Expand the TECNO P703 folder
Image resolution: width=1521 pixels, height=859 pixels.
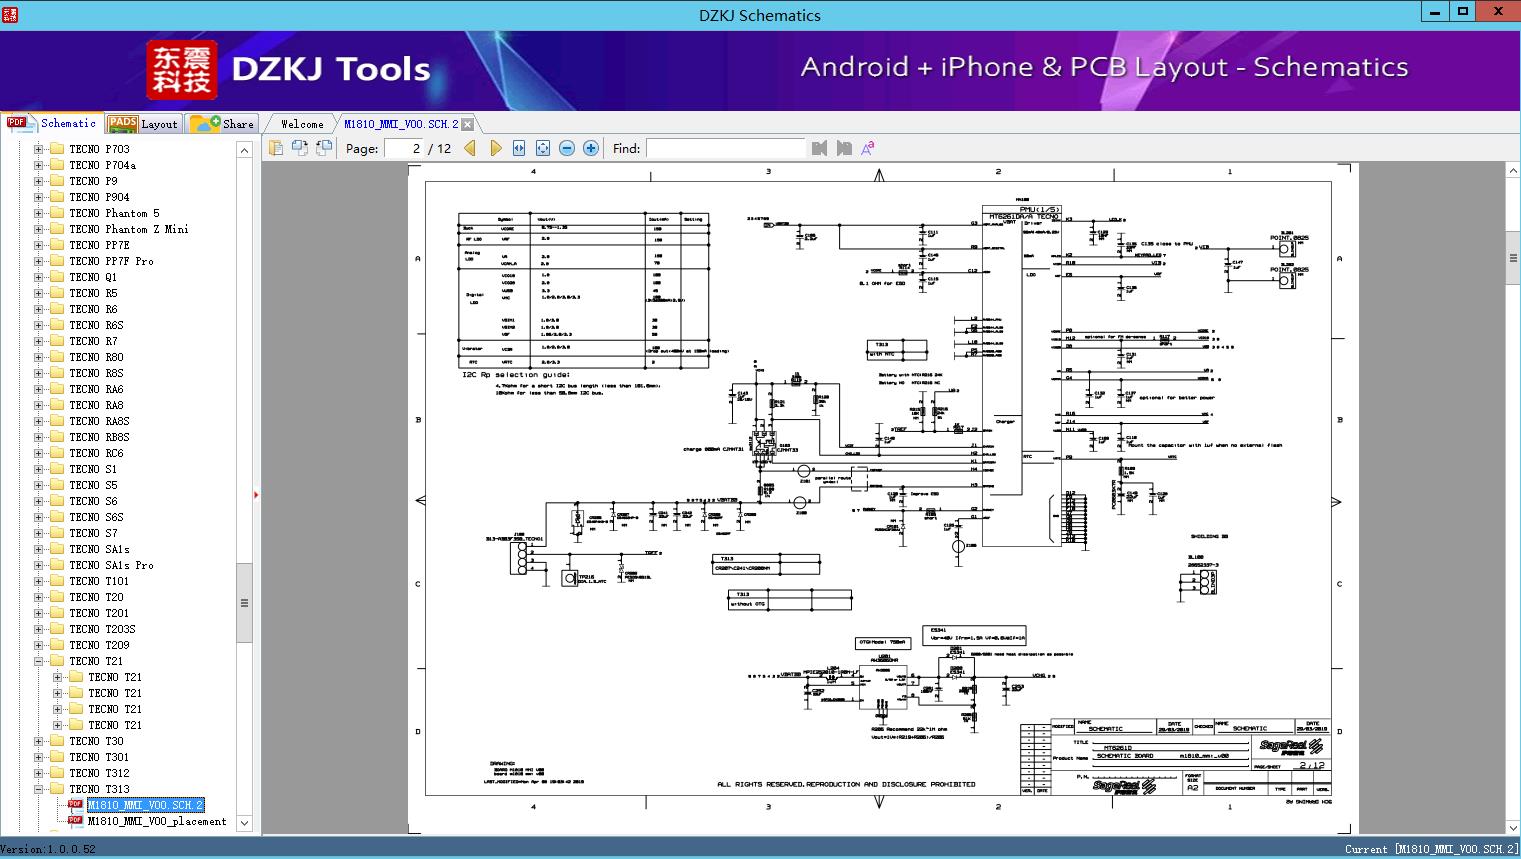coord(39,149)
